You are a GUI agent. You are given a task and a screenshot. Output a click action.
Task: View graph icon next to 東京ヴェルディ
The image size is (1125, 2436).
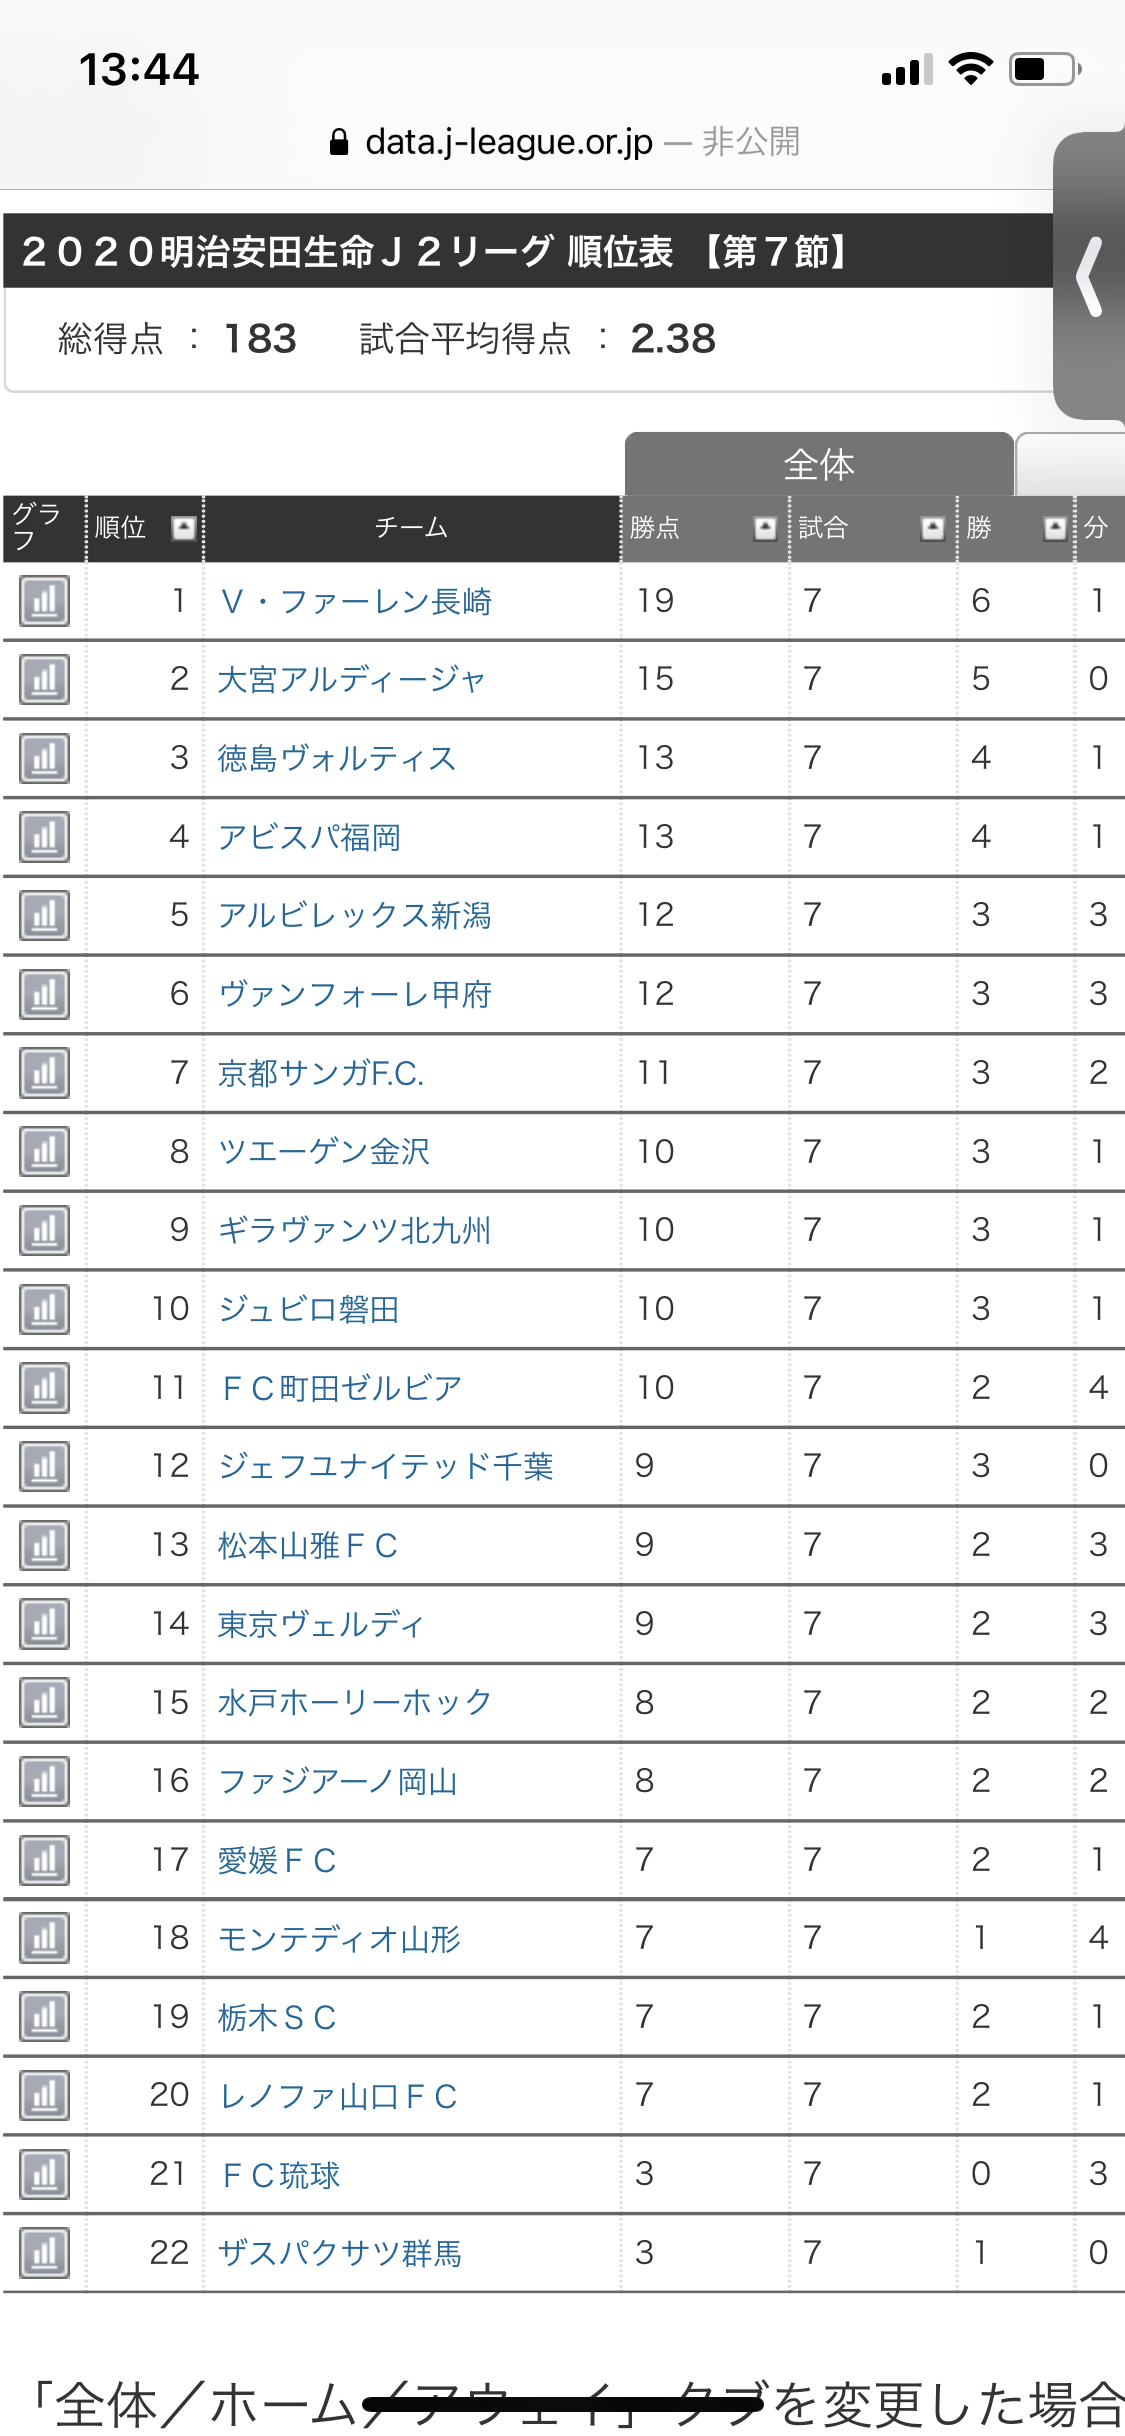tap(44, 1624)
